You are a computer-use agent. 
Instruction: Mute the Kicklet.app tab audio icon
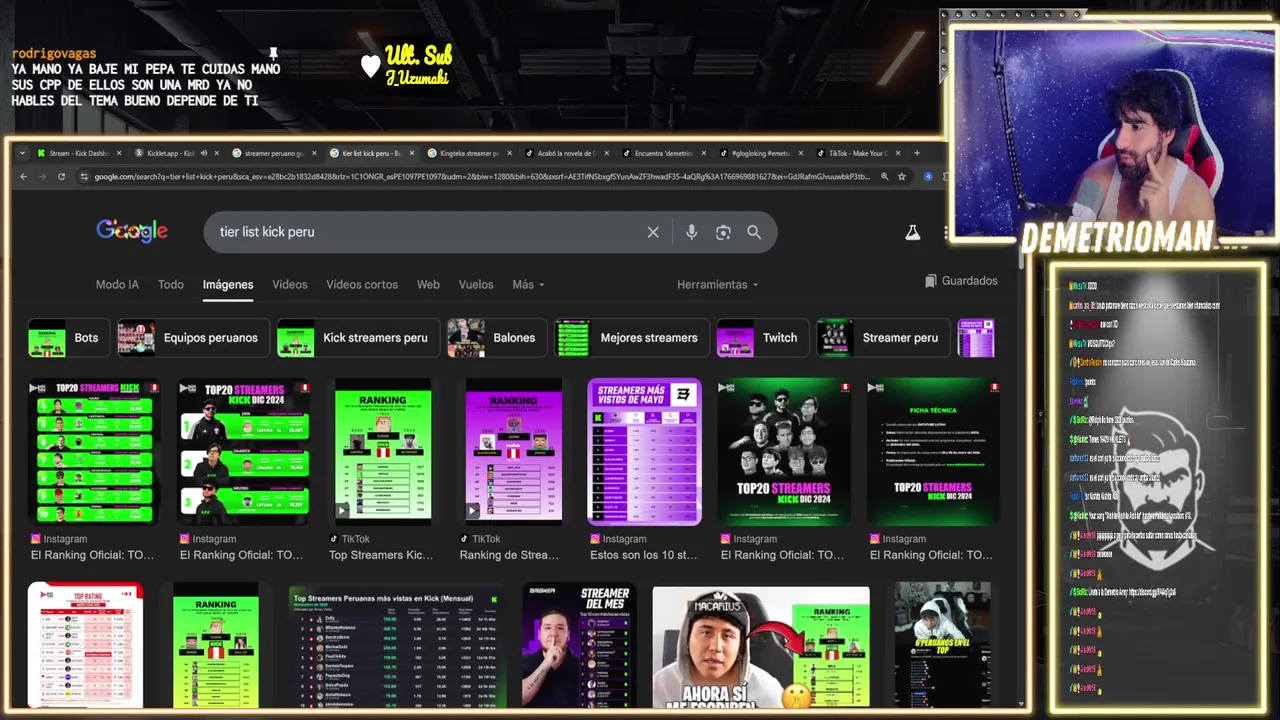pyautogui.click(x=203, y=153)
